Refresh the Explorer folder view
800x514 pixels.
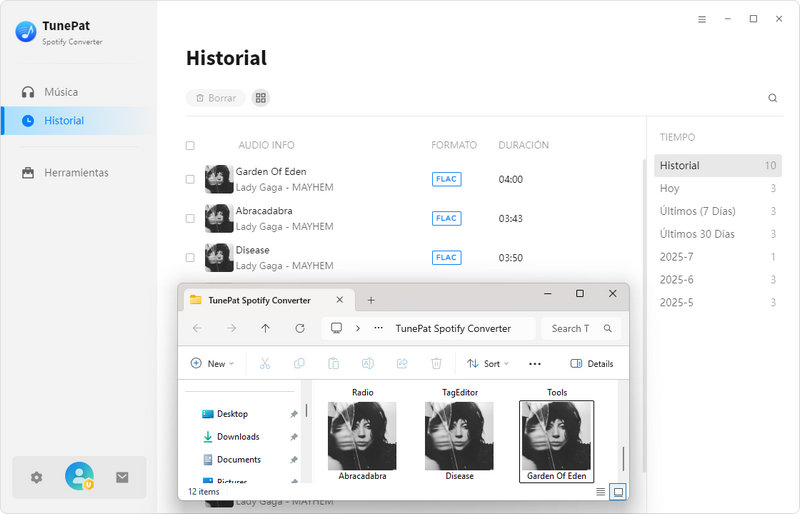click(x=300, y=329)
